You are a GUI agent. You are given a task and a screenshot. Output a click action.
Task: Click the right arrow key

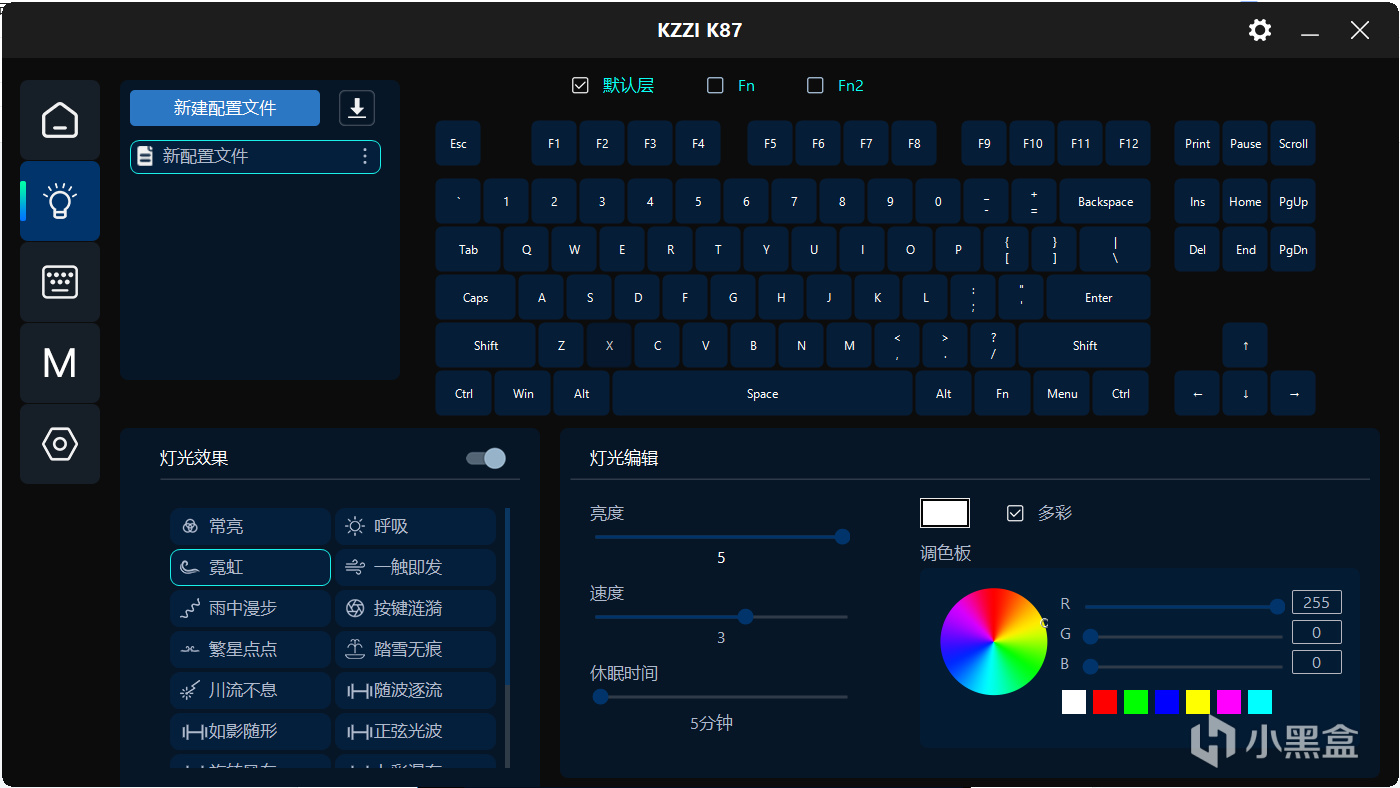click(1293, 394)
